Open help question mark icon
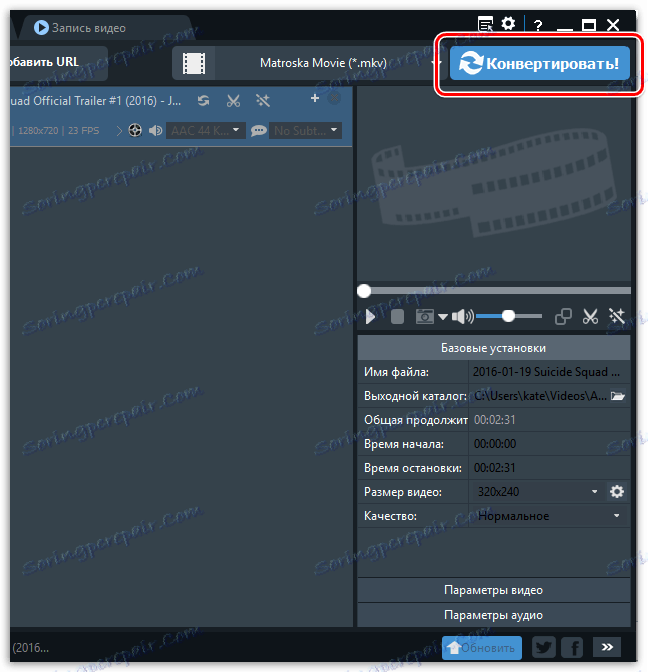This screenshot has height=672, width=648. (x=538, y=25)
